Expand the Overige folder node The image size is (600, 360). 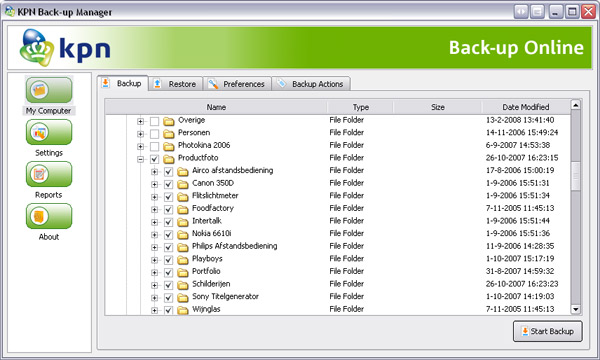(140, 122)
